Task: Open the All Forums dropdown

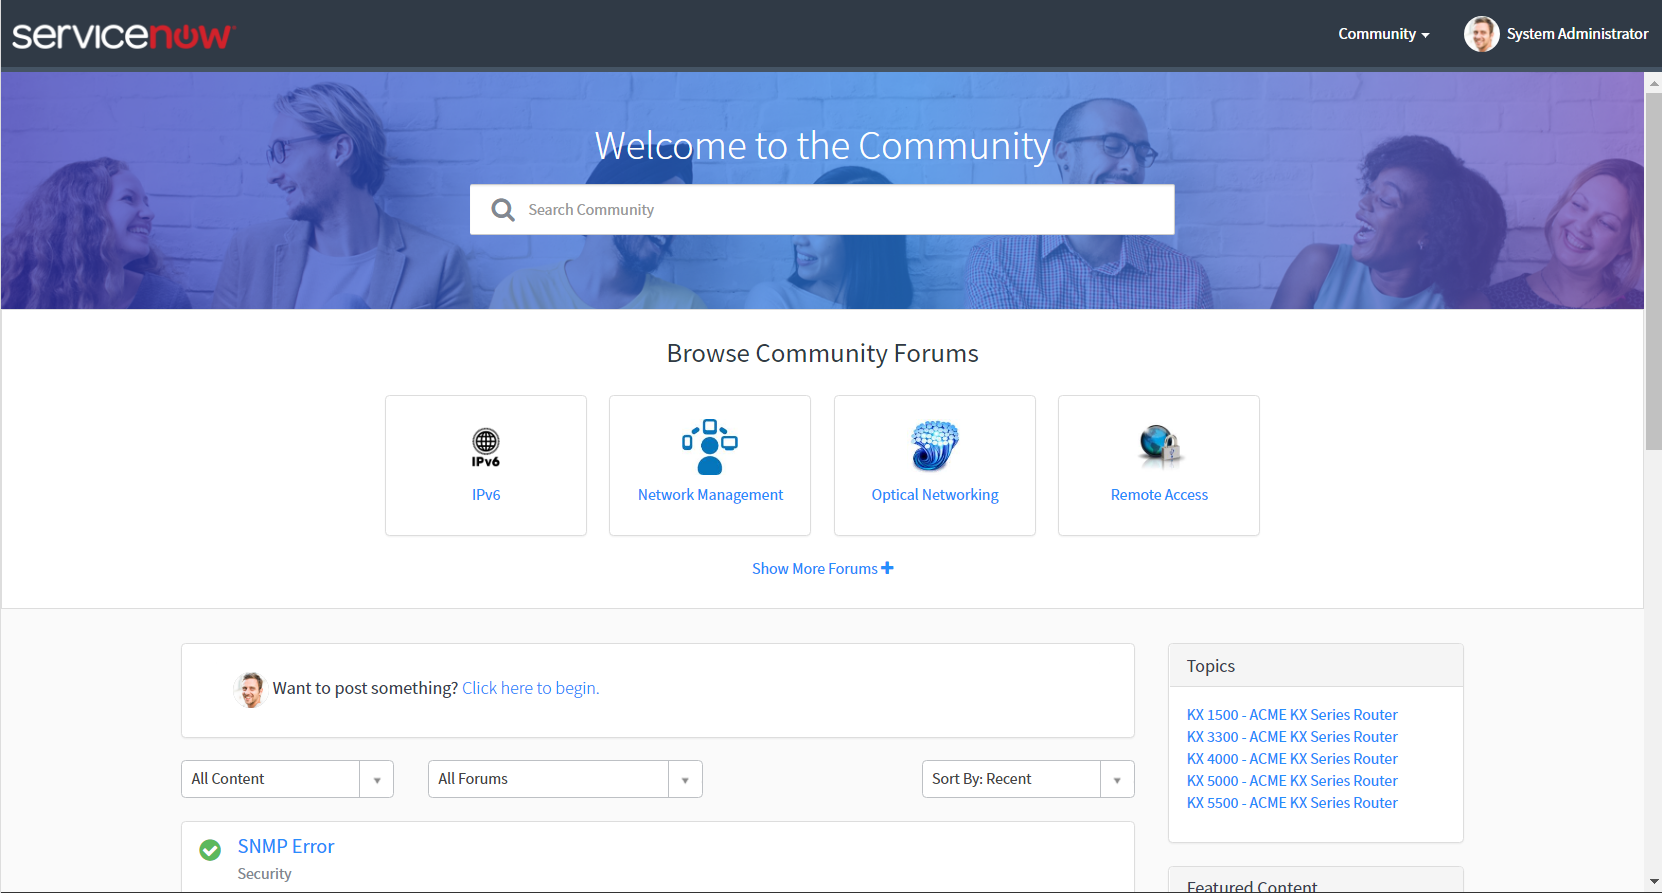Action: coord(565,779)
